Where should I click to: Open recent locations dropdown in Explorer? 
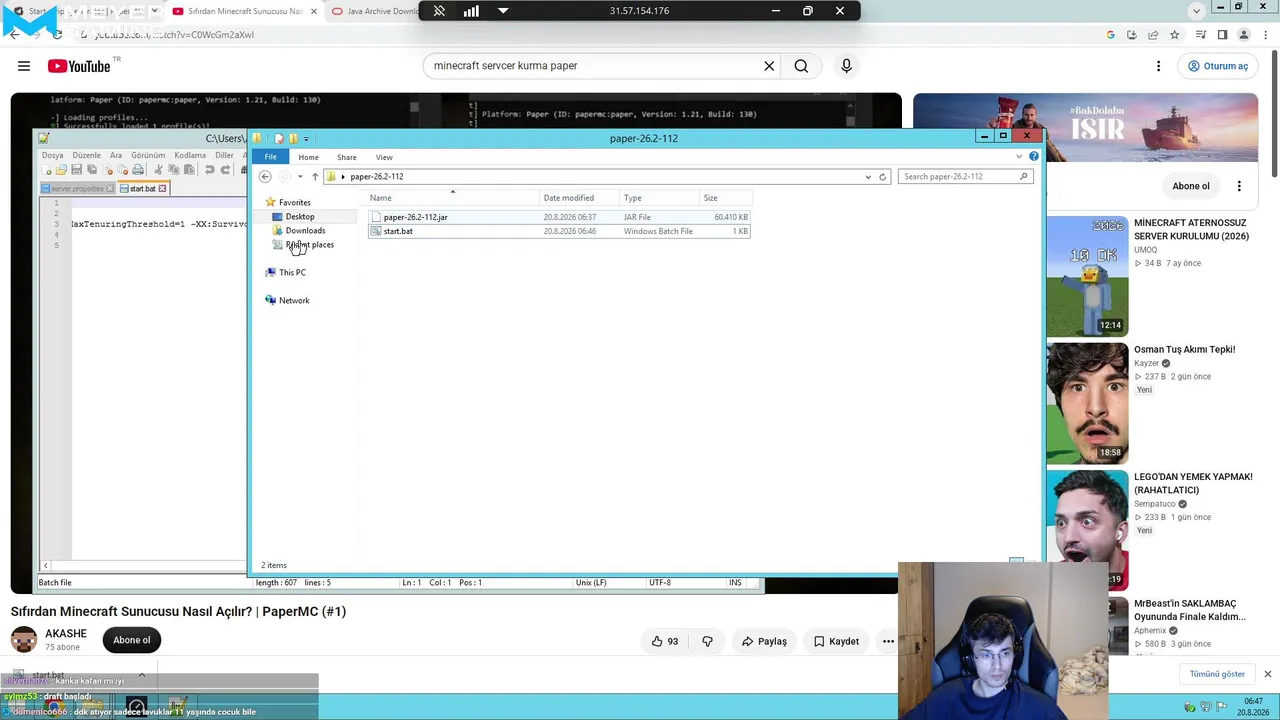300,177
